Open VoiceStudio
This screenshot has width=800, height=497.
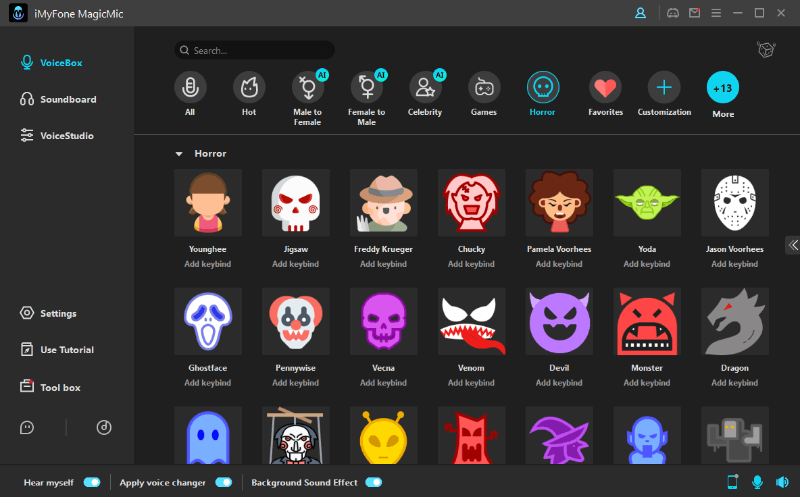[57, 136]
